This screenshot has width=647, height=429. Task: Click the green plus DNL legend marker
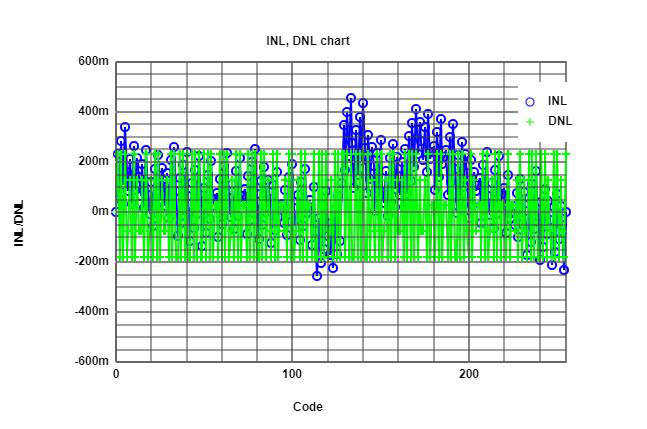pyautogui.click(x=530, y=121)
